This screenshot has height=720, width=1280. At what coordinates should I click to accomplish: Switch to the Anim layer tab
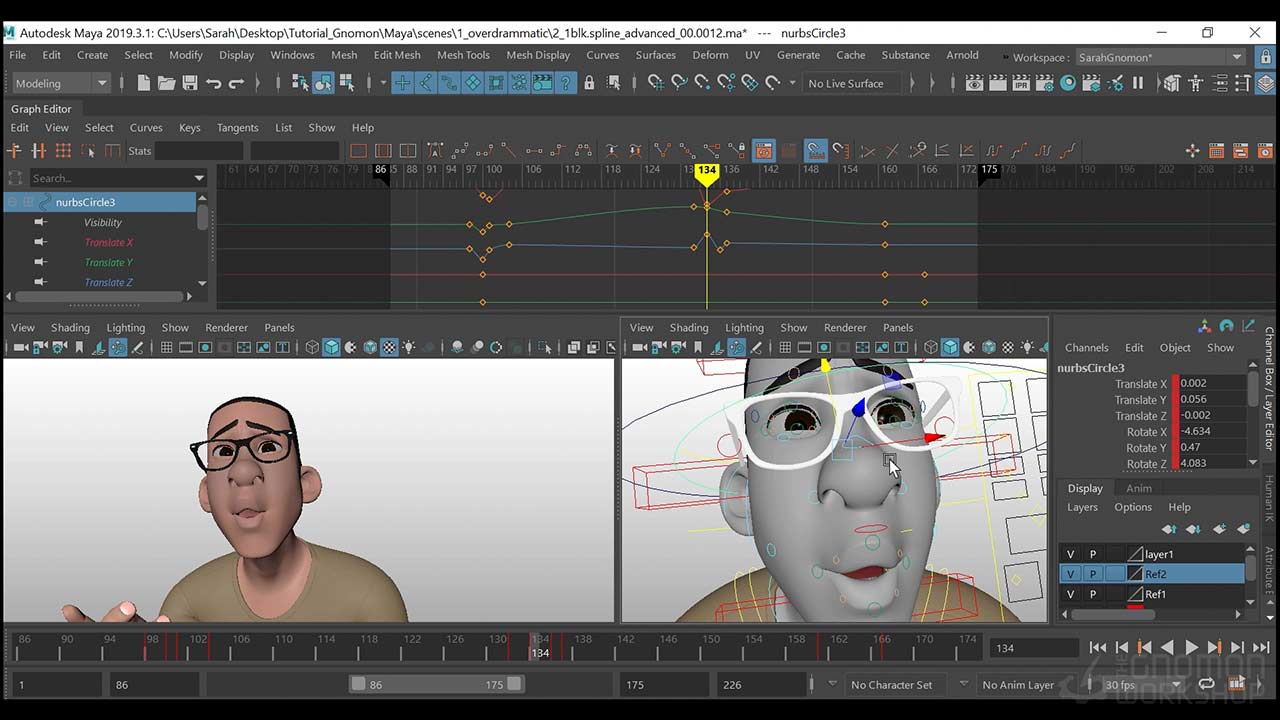tap(1138, 488)
